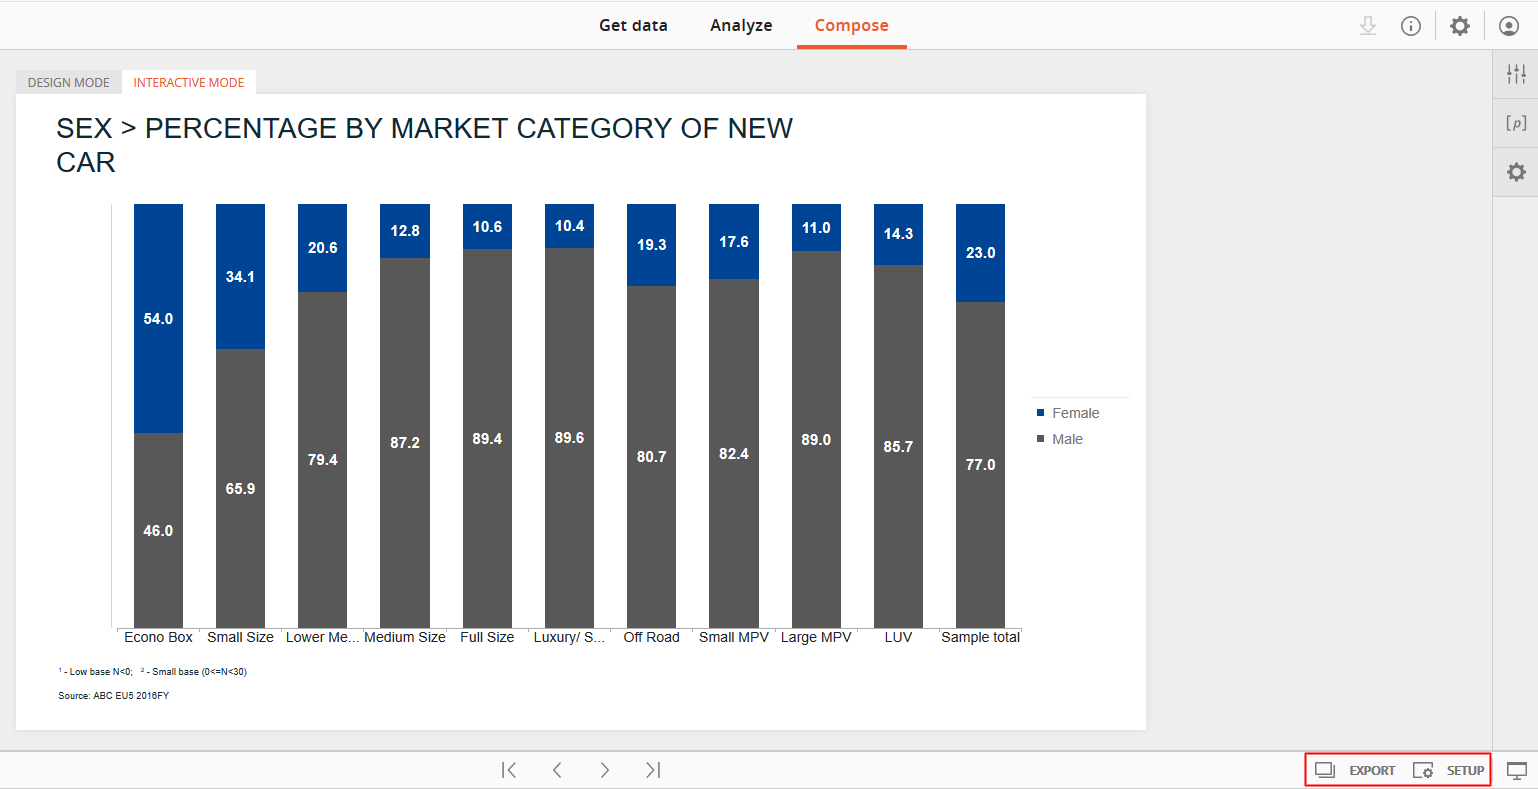The image size is (1538, 789).
Task: Click the Off Road axis label
Action: [x=651, y=637]
